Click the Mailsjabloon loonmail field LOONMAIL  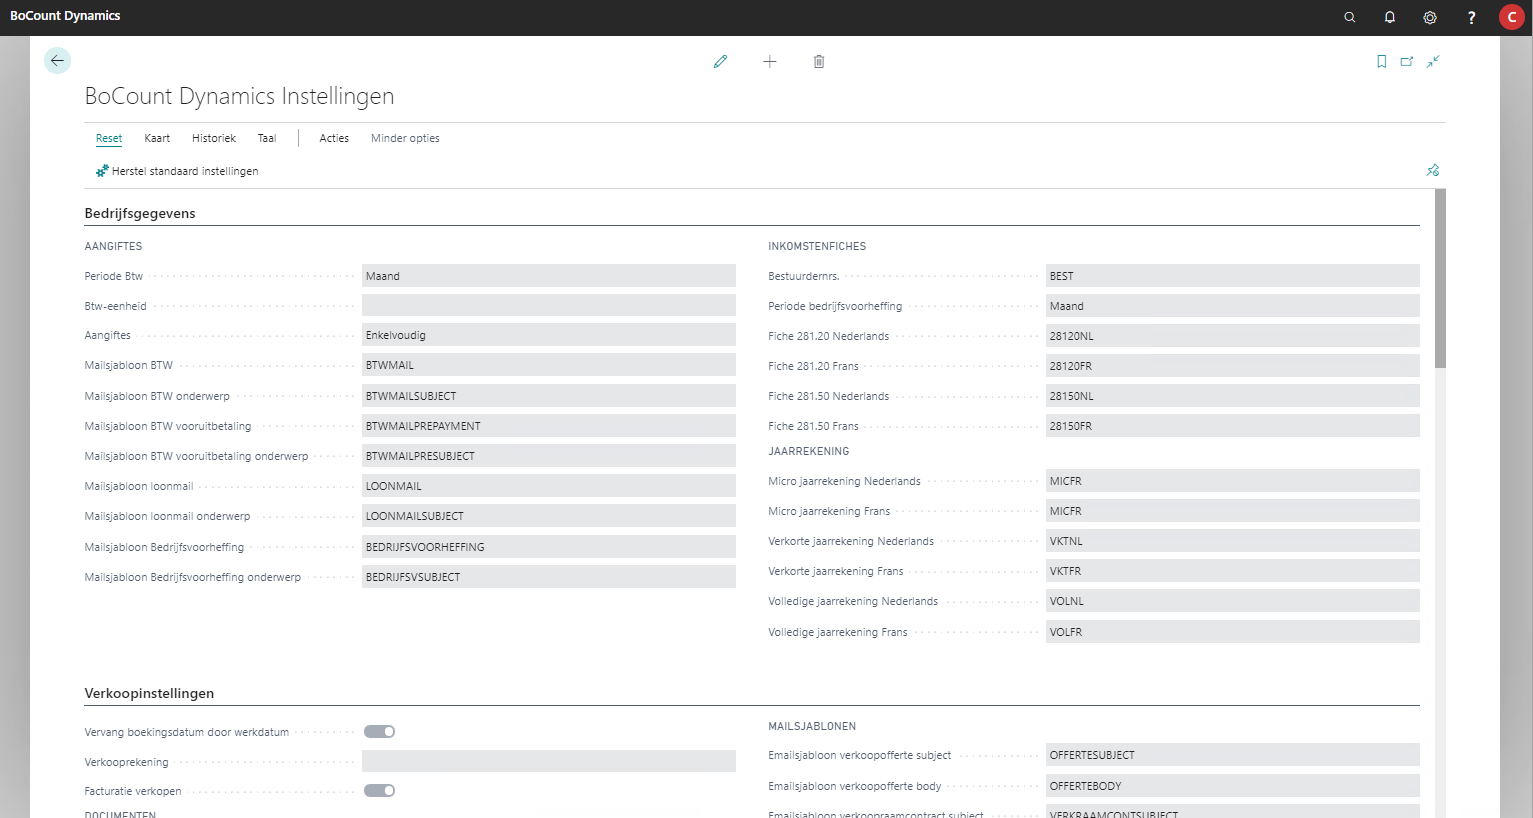coord(549,486)
